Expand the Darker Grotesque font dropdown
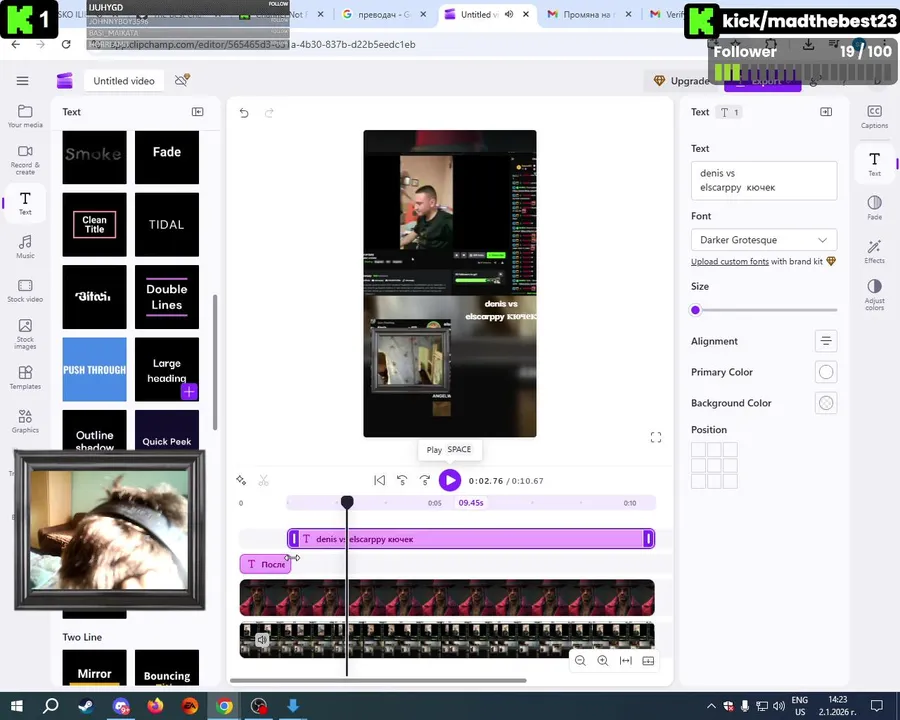 coord(764,240)
